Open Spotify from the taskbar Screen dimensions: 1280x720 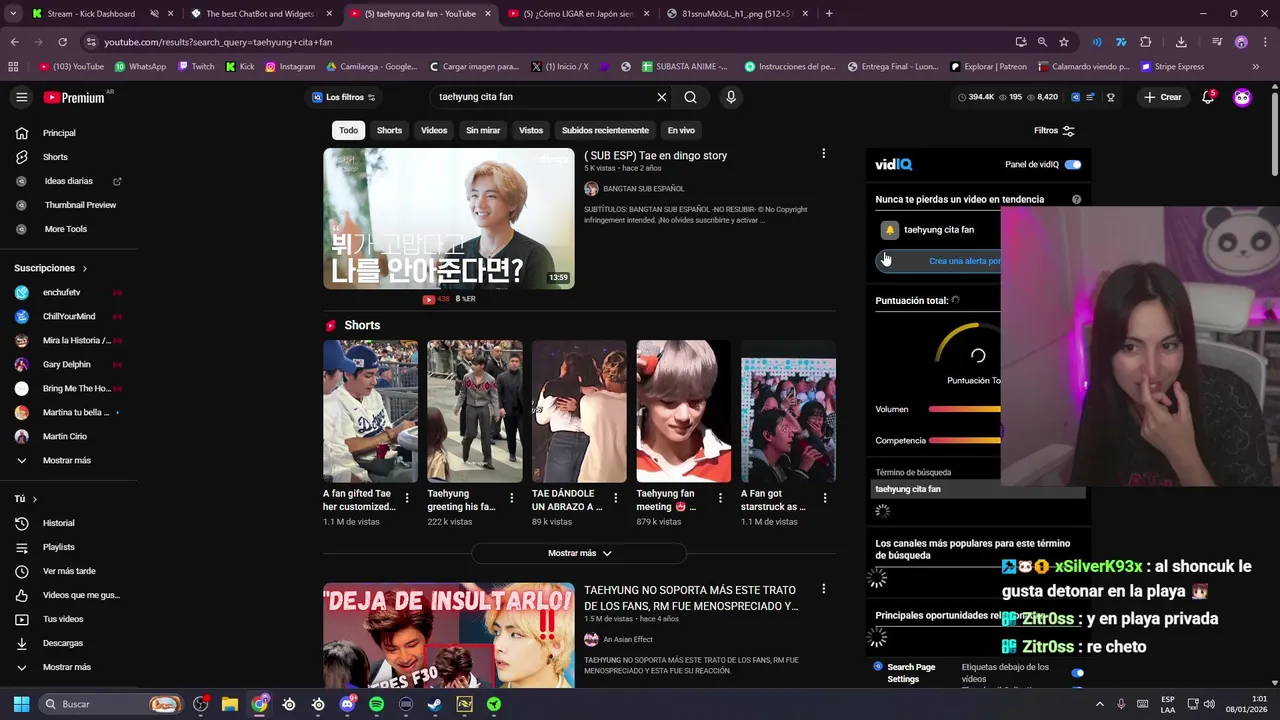pyautogui.click(x=376, y=704)
